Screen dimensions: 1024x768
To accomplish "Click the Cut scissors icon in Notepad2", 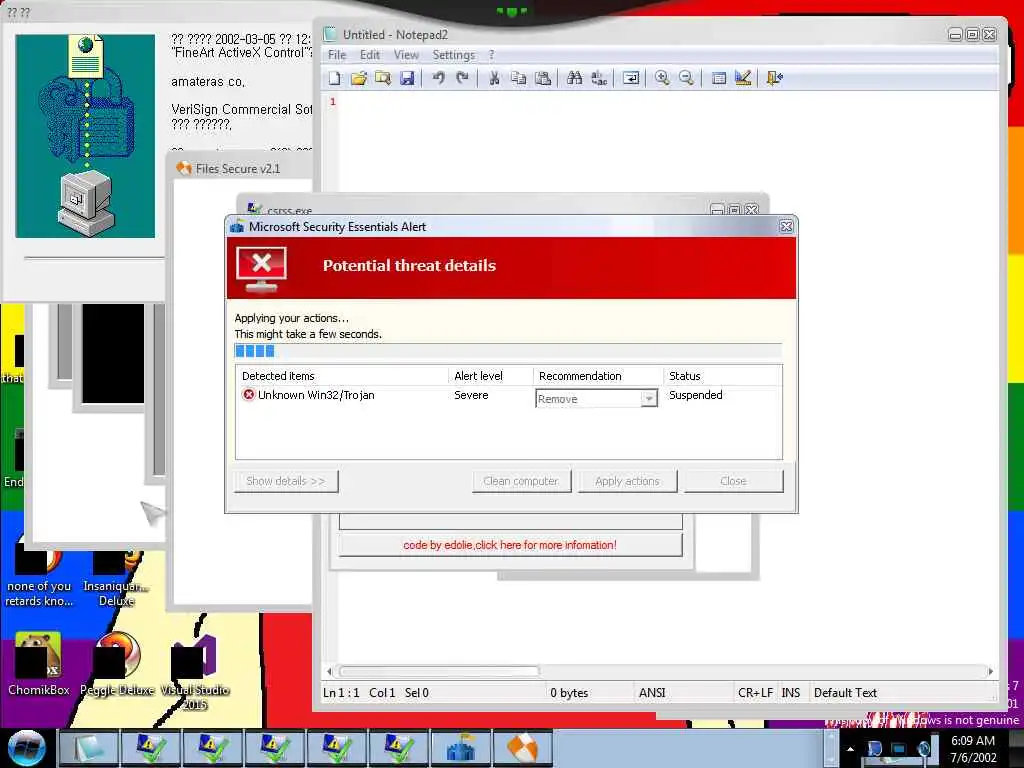I will click(x=494, y=78).
